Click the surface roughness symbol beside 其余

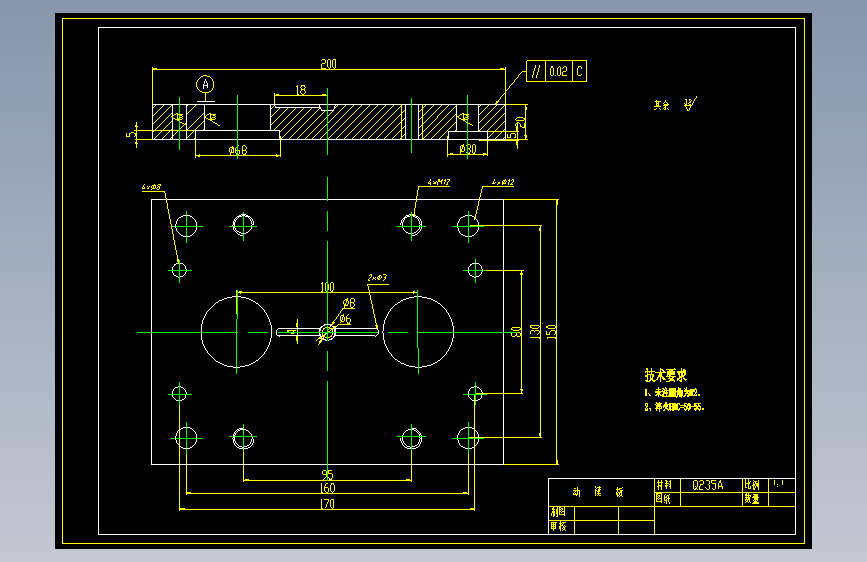pos(690,103)
